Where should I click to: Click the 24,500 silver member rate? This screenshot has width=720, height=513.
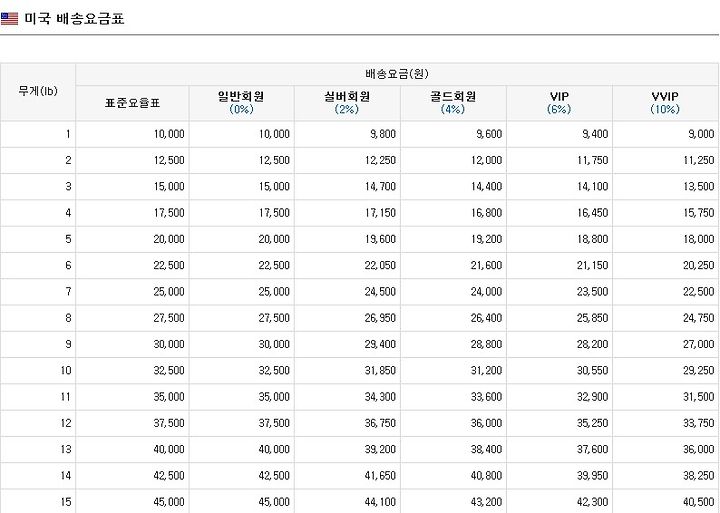point(380,292)
